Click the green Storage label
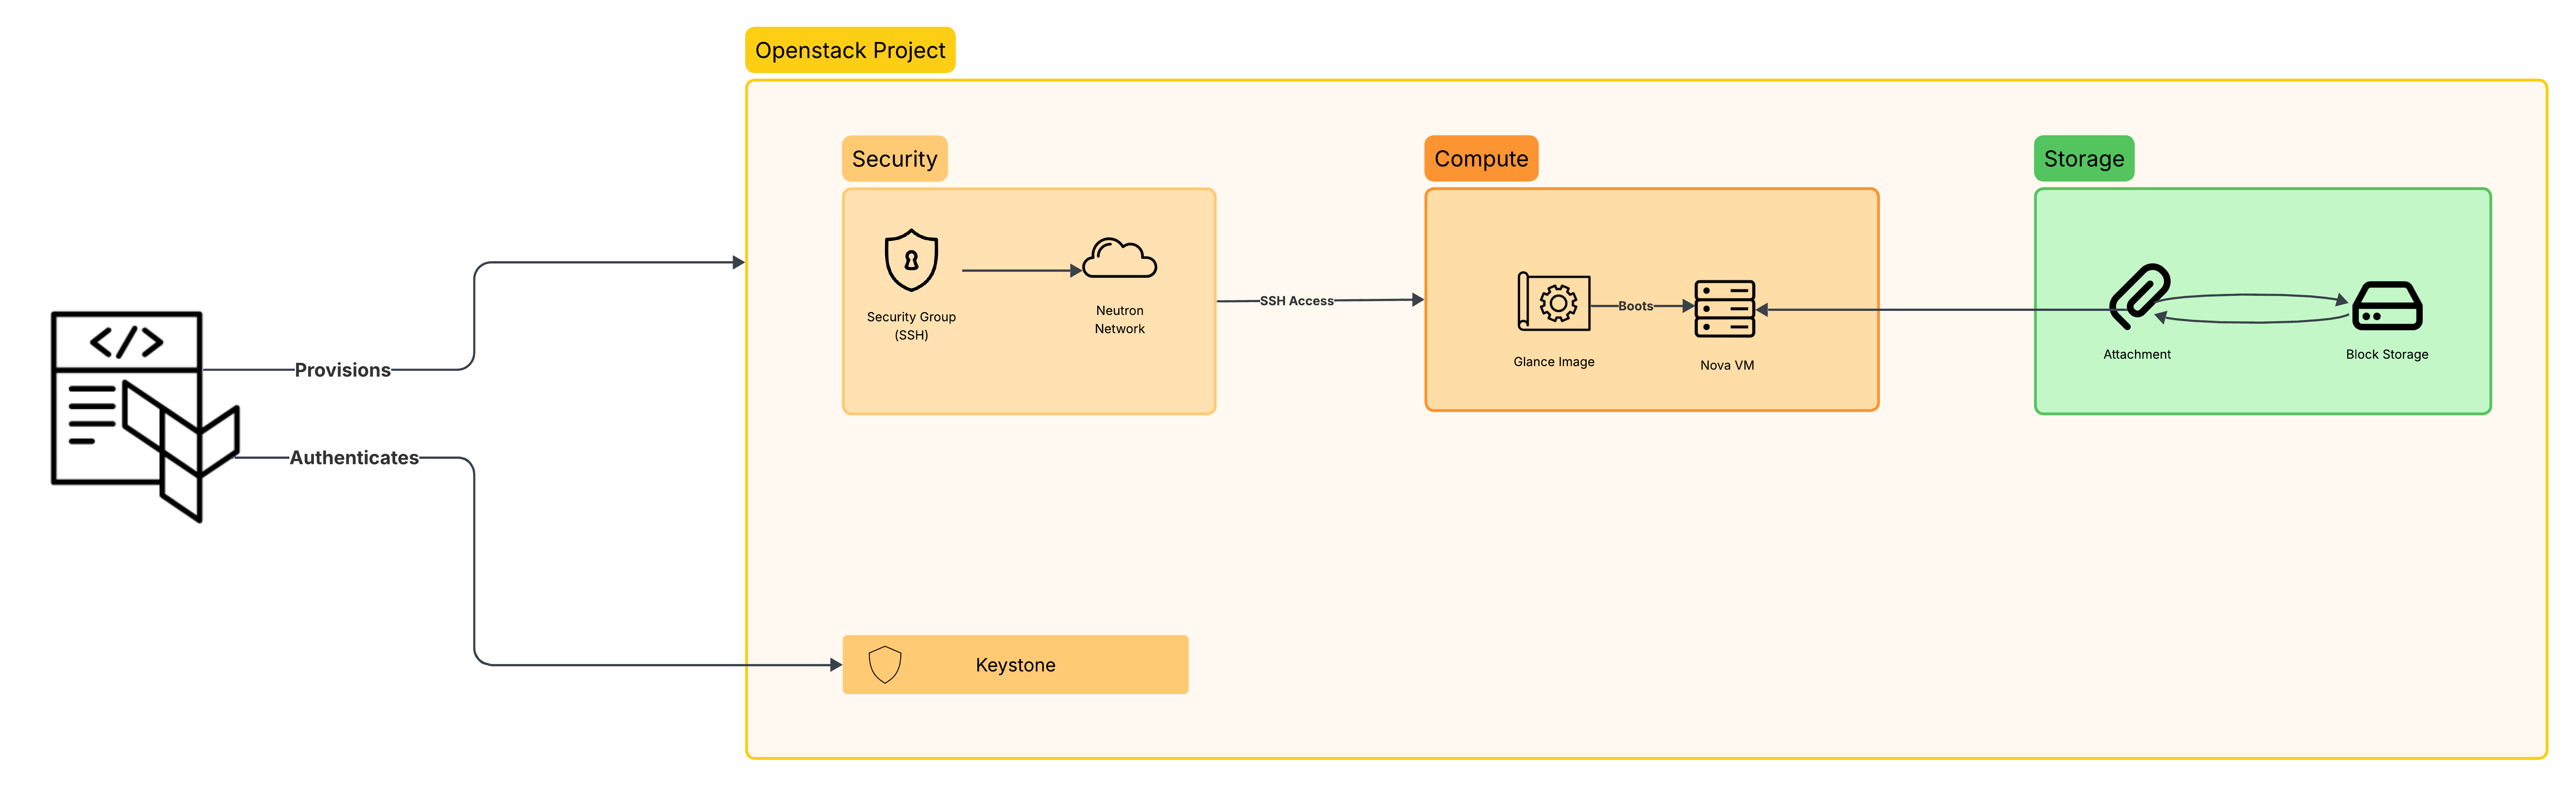Image resolution: width=2576 pixels, height=787 pixels. [x=2084, y=159]
